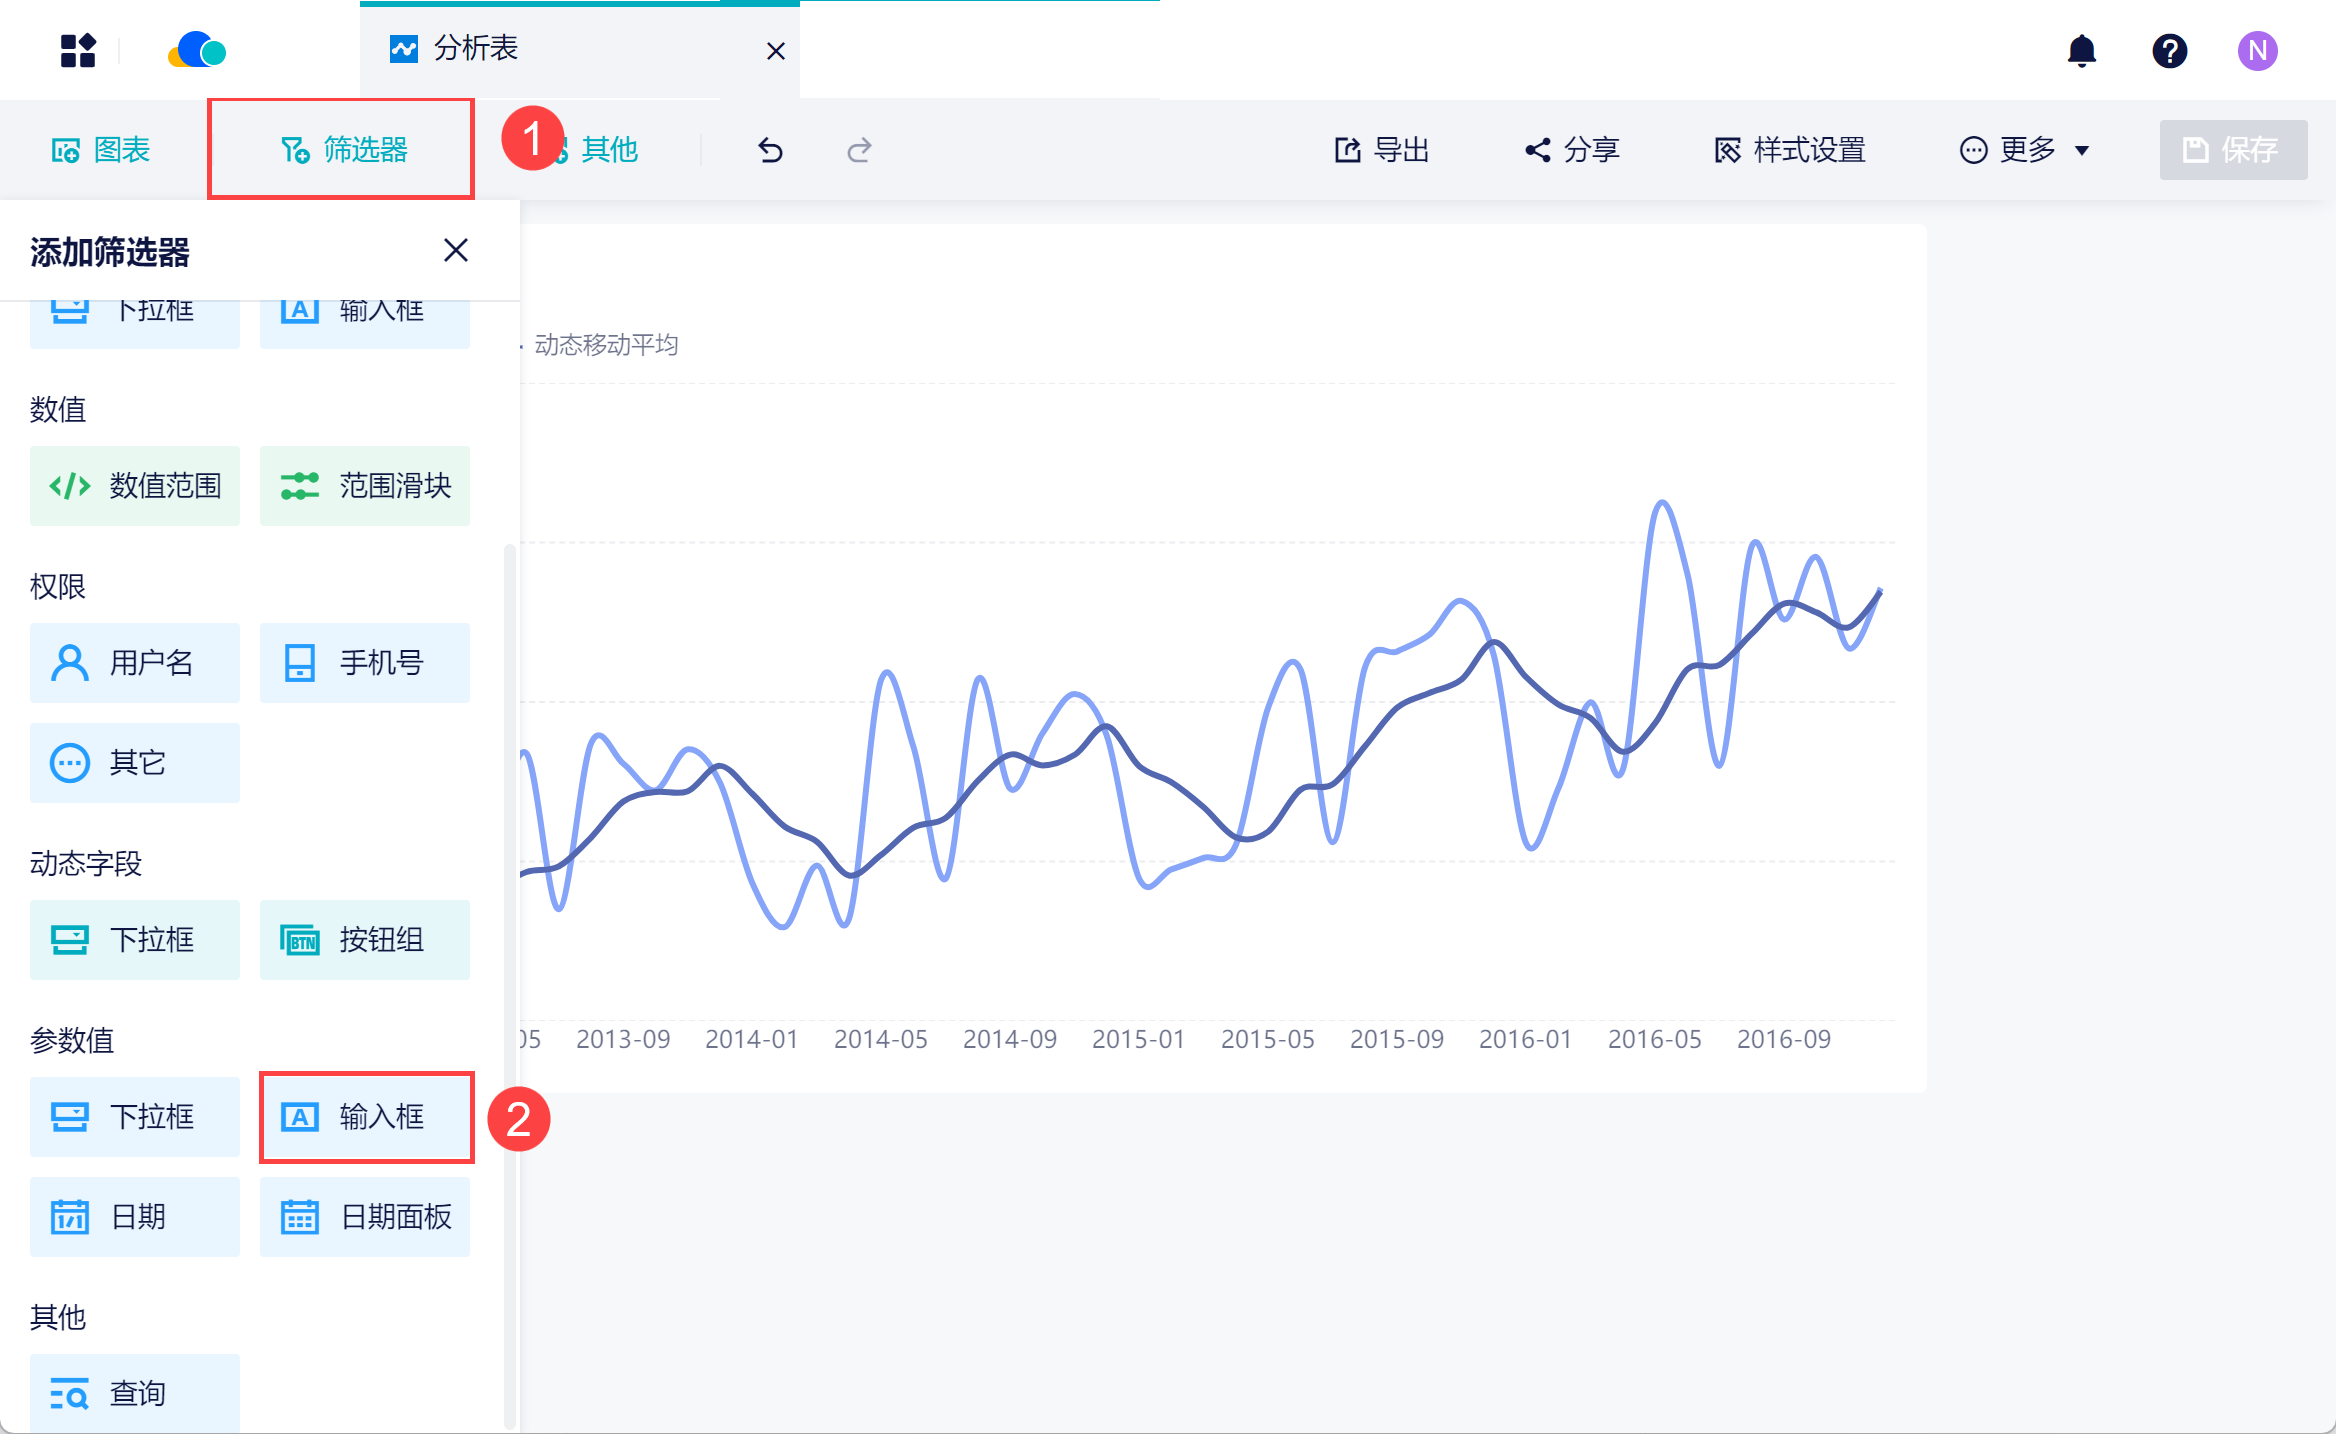Add 下拉框 under 参数值
This screenshot has width=2336, height=1434.
point(135,1117)
